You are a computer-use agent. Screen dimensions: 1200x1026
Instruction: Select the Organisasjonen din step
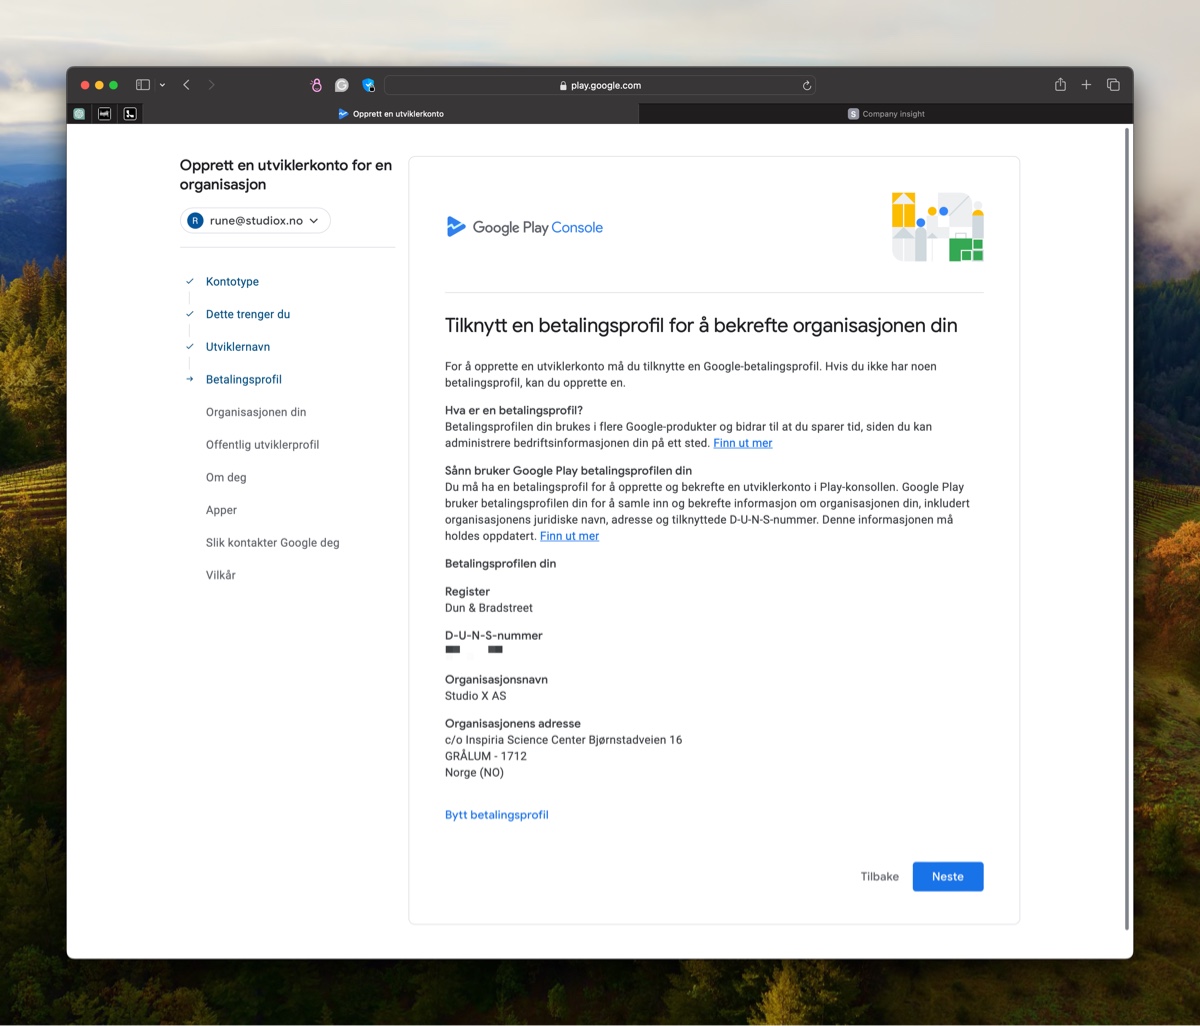(256, 412)
